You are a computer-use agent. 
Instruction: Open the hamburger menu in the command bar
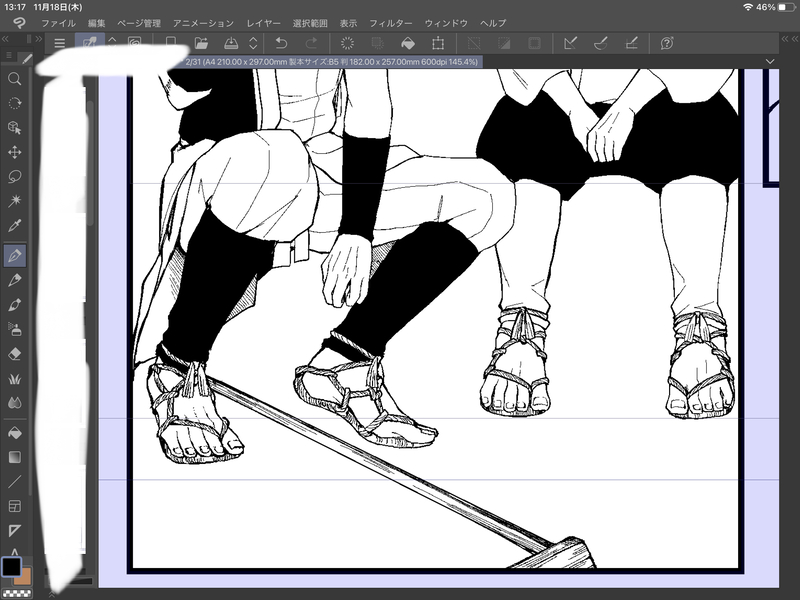pos(60,43)
